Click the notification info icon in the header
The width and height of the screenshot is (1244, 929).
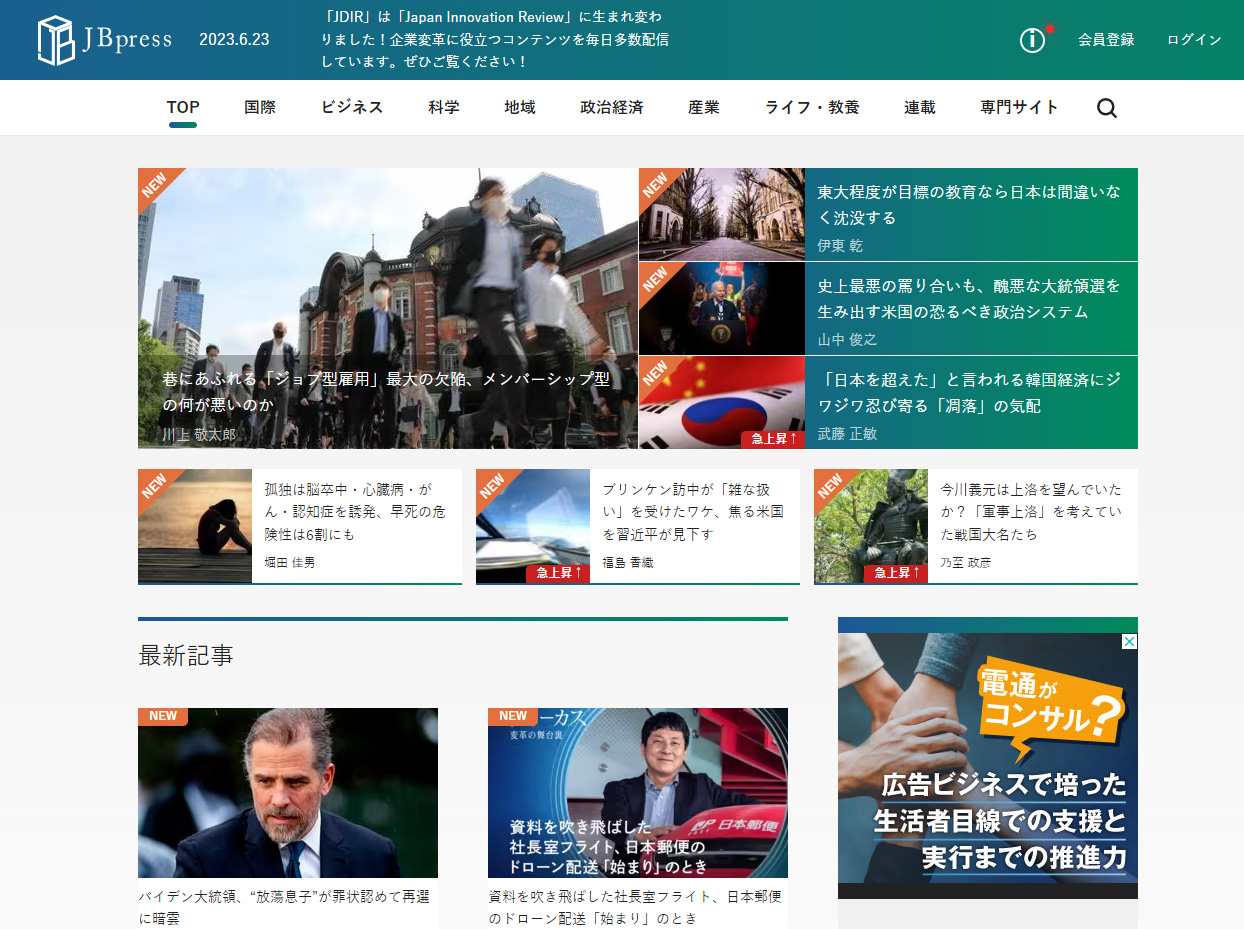pyautogui.click(x=1031, y=40)
